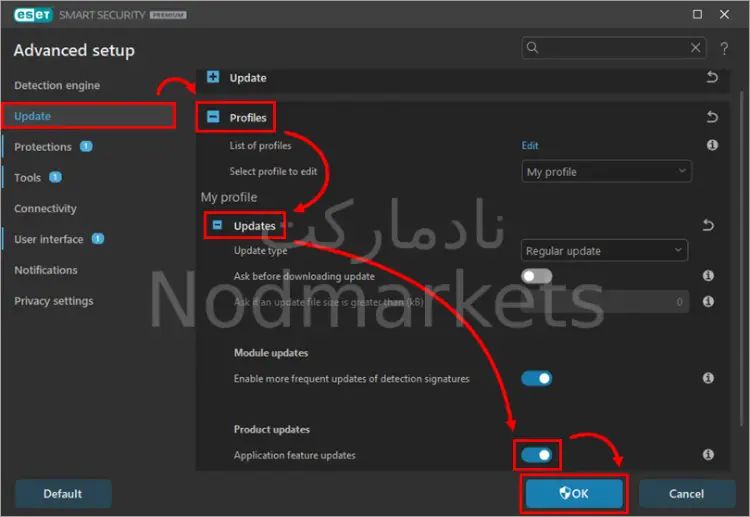Image resolution: width=750 pixels, height=517 pixels.
Task: Click the update file size value field
Action: pyautogui.click(x=605, y=302)
